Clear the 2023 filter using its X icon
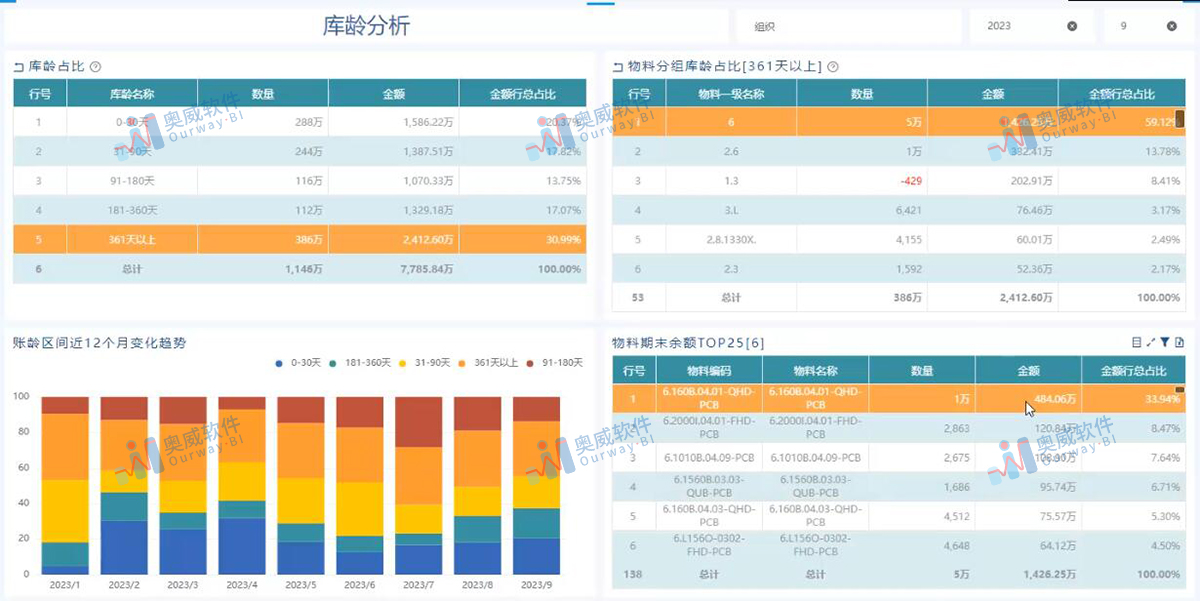 click(x=1073, y=26)
